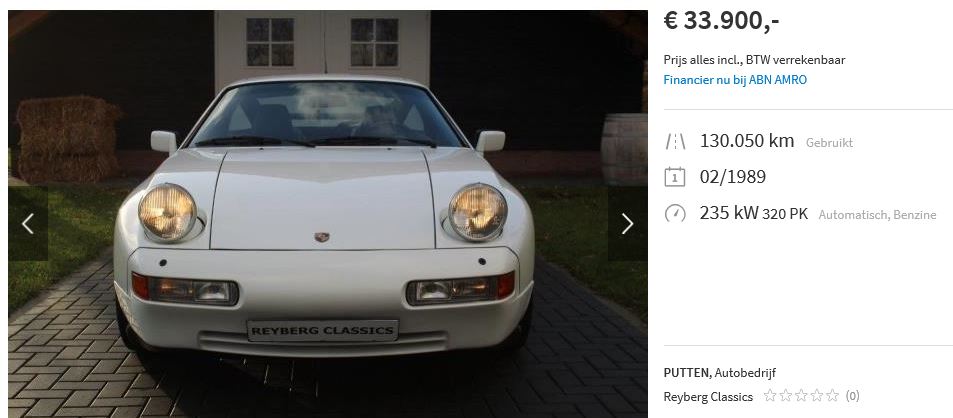Go to the previous car photo

pos(28,224)
